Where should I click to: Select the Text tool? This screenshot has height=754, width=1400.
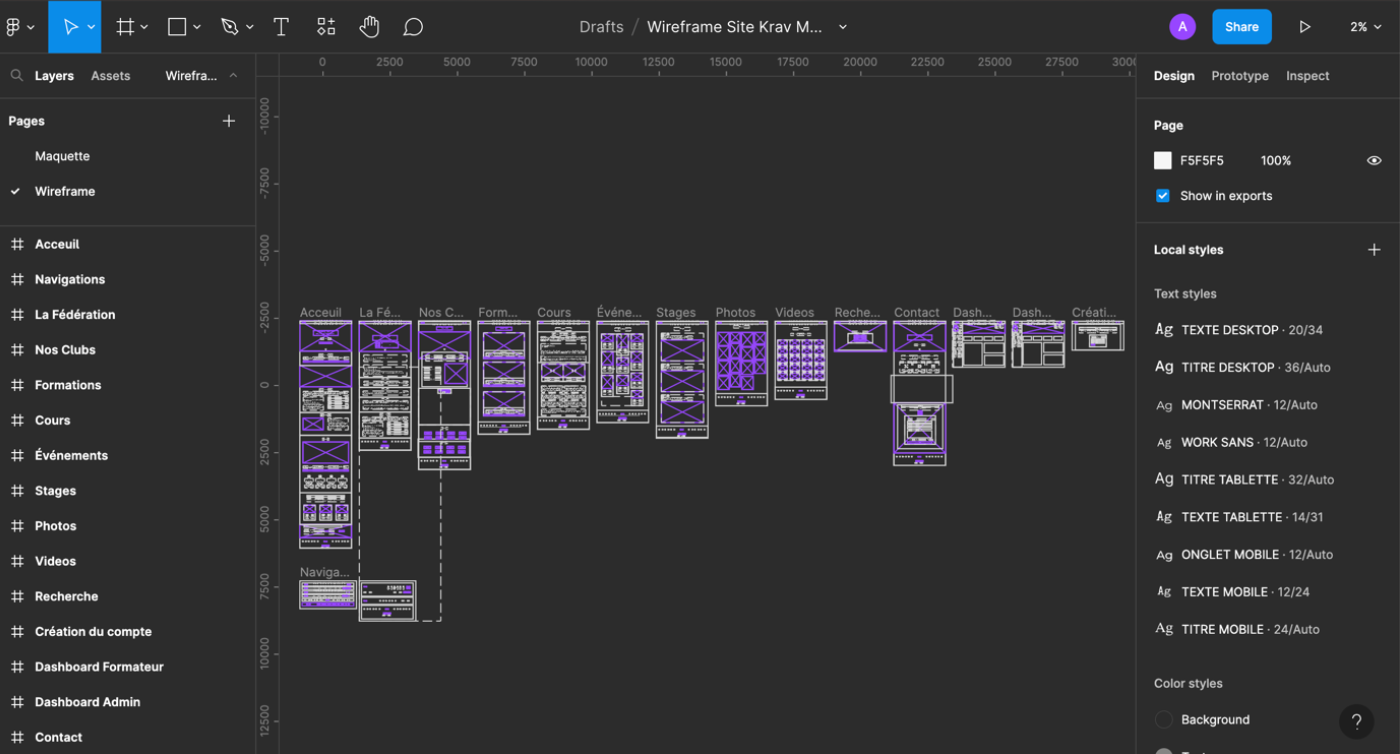point(281,27)
